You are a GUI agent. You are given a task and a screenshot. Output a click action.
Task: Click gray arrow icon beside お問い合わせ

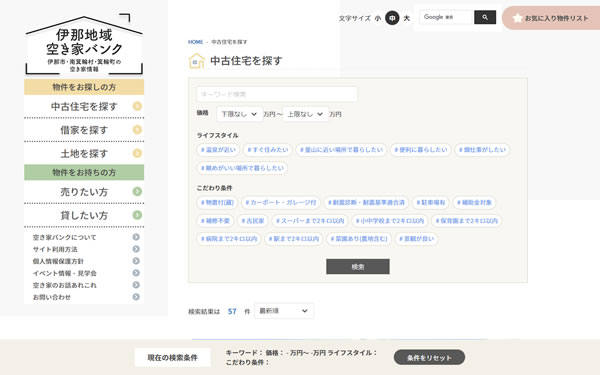[x=136, y=297]
